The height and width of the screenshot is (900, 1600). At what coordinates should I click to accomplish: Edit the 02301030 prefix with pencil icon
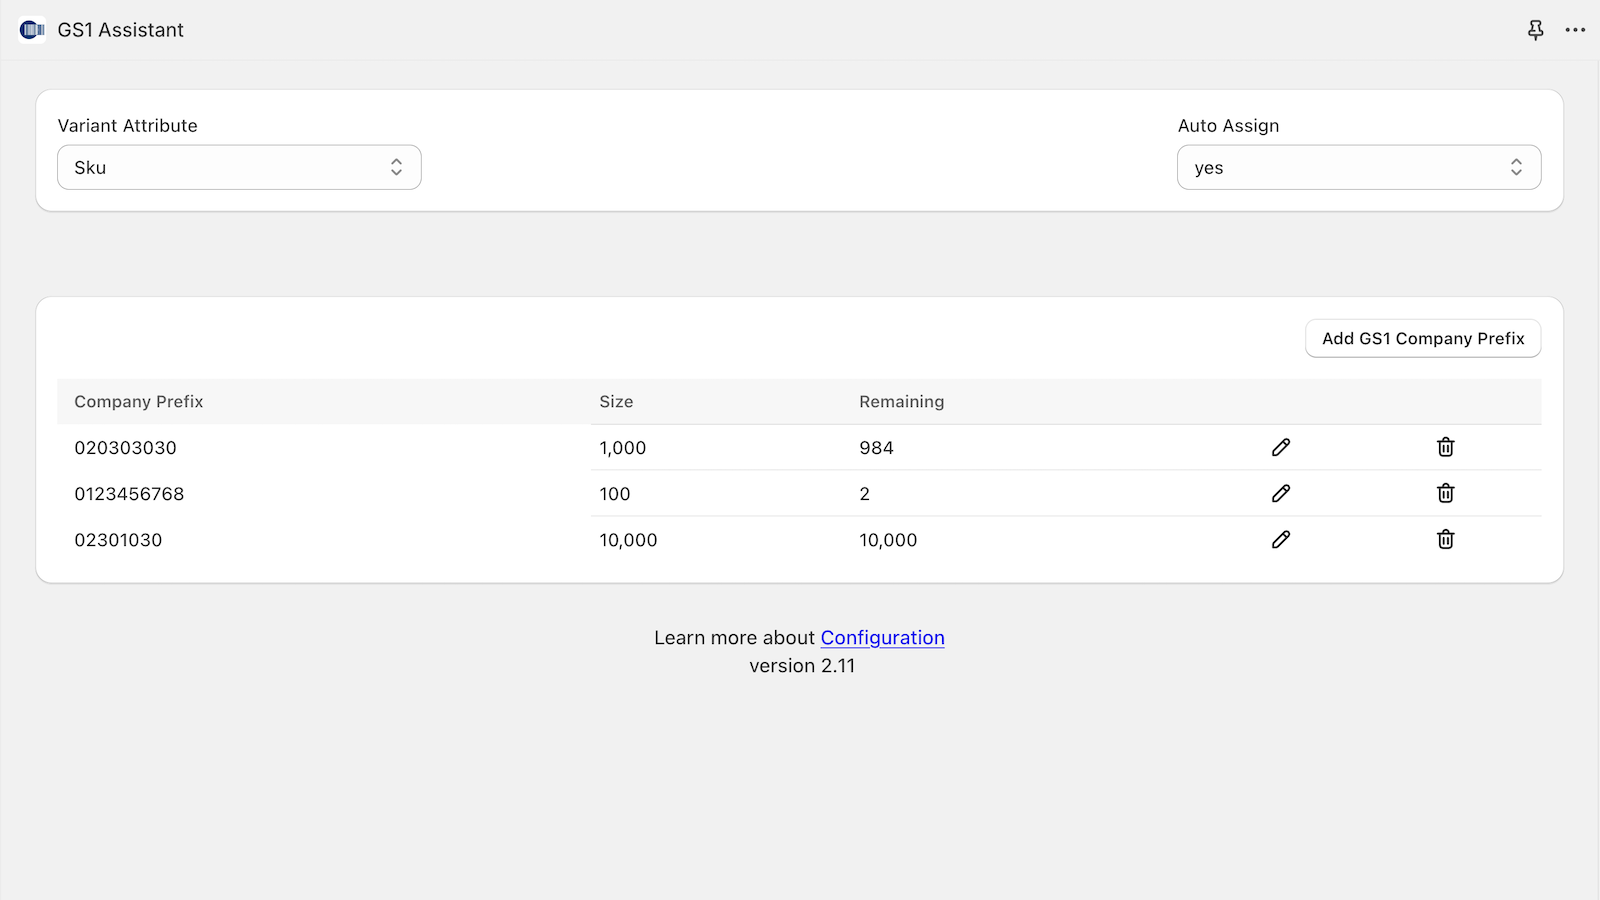click(x=1280, y=539)
